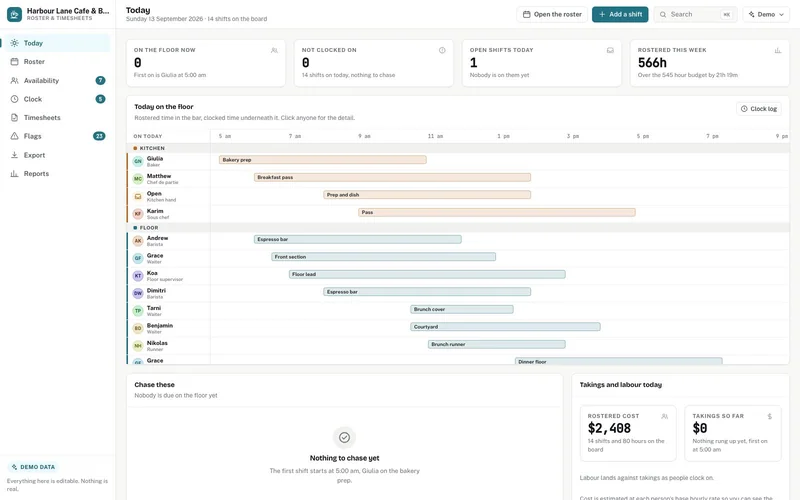Open the Timesheets section
The image size is (800, 500).
click(x=58, y=118)
